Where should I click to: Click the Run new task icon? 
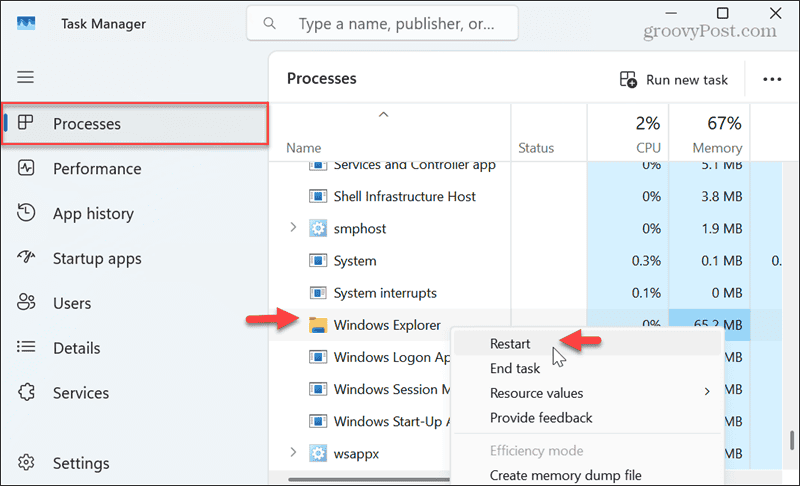628,80
